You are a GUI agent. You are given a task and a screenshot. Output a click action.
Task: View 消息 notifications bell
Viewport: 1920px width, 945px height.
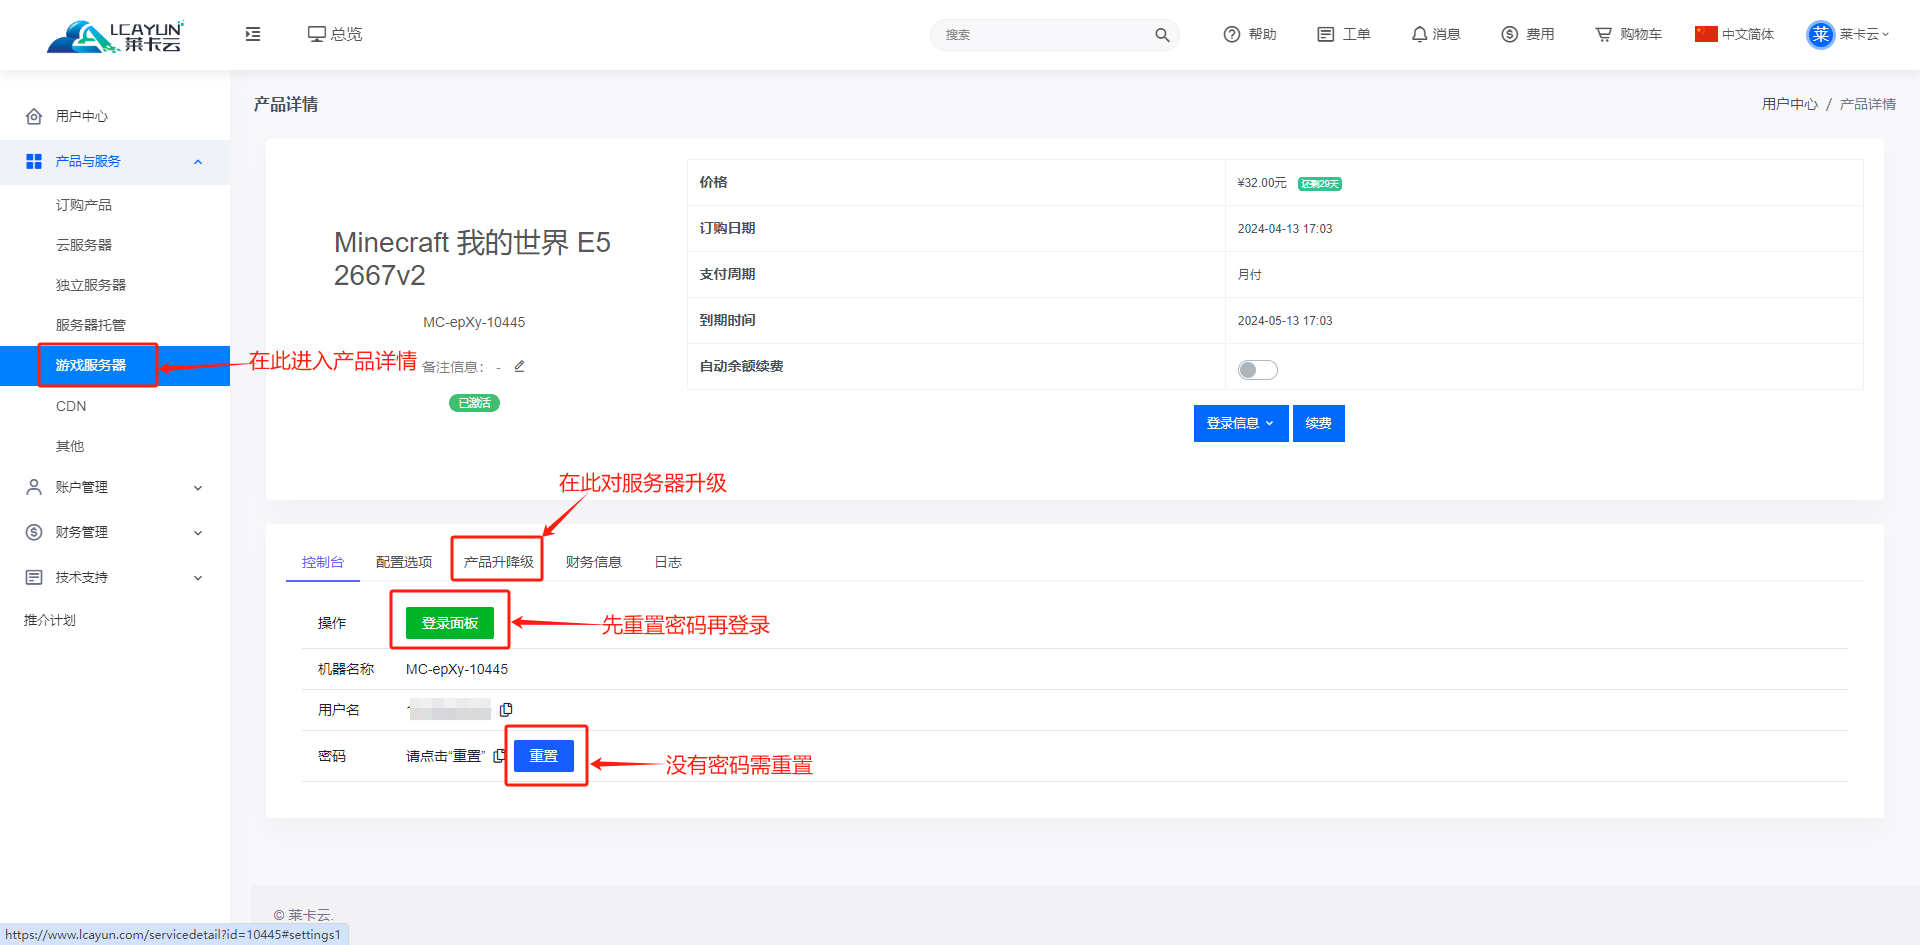(x=1436, y=34)
